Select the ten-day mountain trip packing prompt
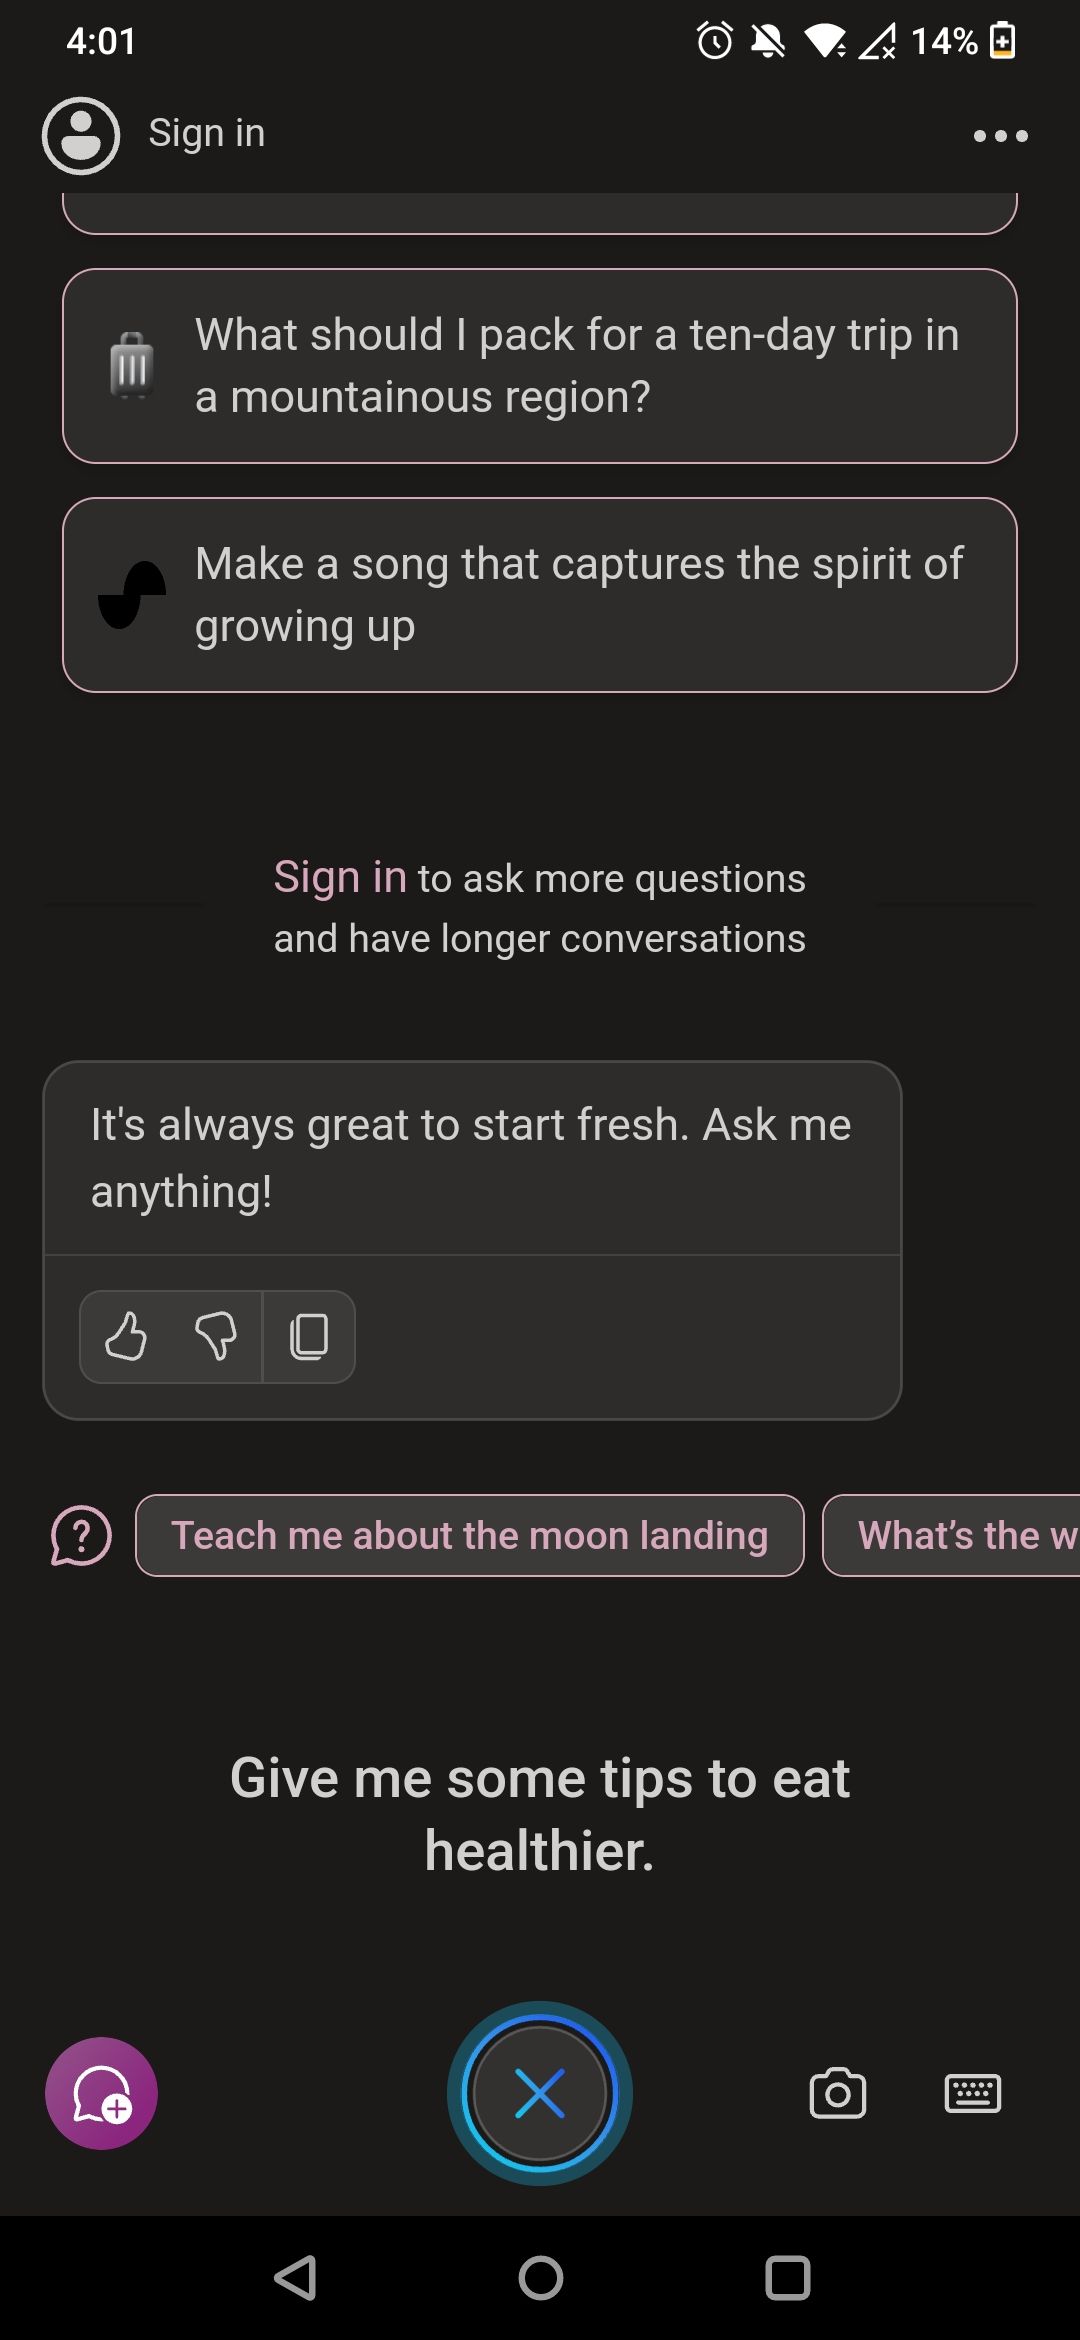The width and height of the screenshot is (1080, 2340). [540, 366]
